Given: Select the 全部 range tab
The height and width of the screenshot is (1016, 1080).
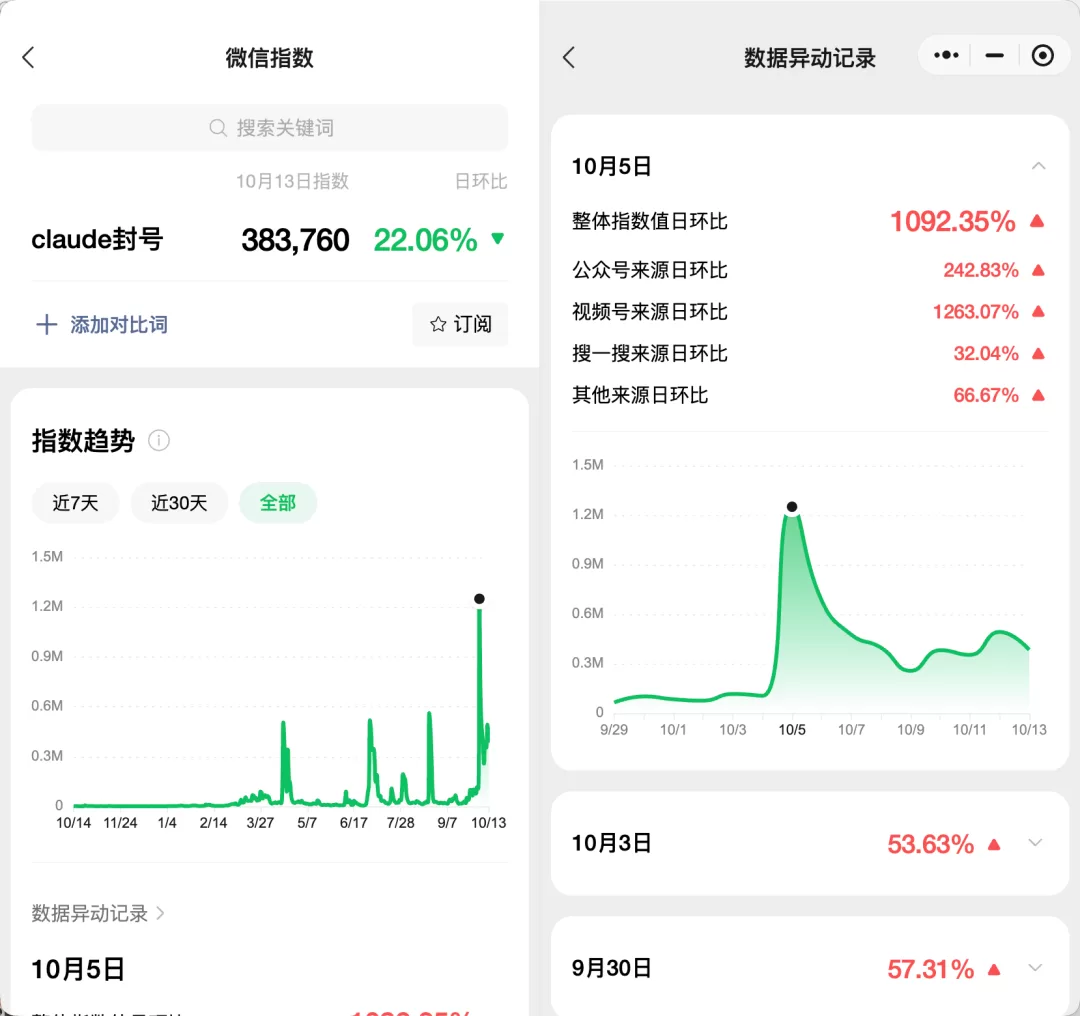Looking at the screenshot, I should [x=278, y=504].
